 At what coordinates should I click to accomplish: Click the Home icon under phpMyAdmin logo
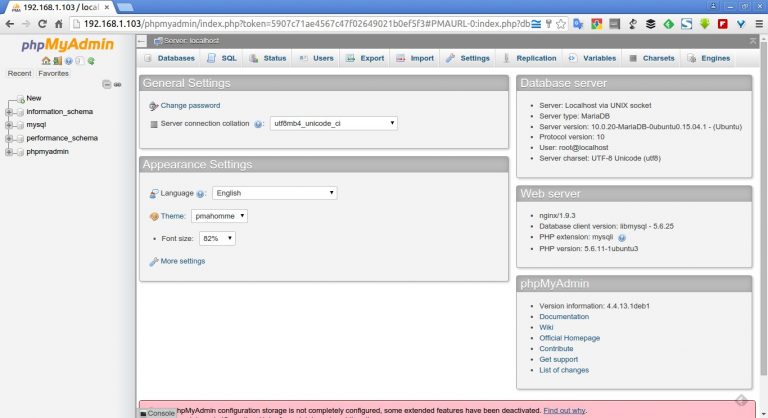(x=46, y=61)
